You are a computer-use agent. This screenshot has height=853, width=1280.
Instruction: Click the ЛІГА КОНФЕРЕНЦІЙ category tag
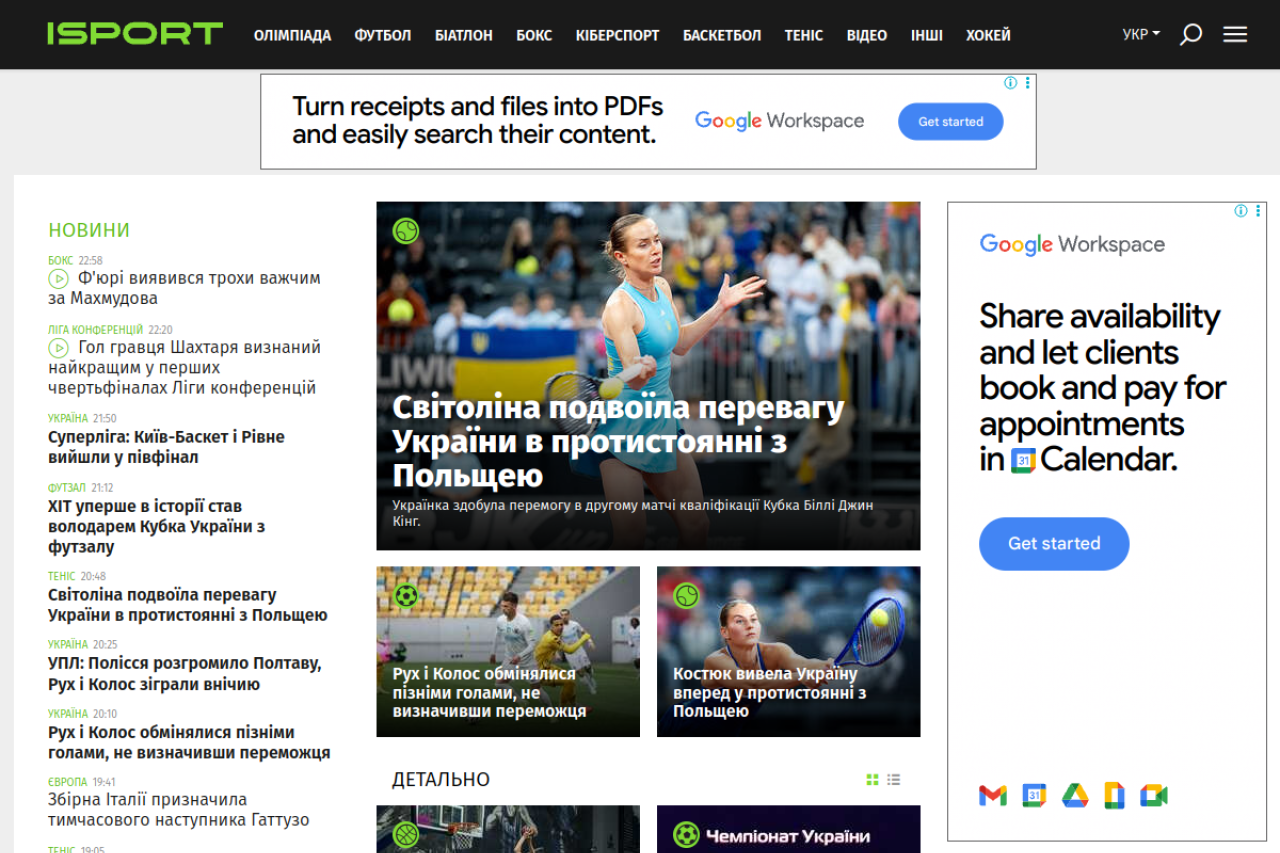coord(96,330)
